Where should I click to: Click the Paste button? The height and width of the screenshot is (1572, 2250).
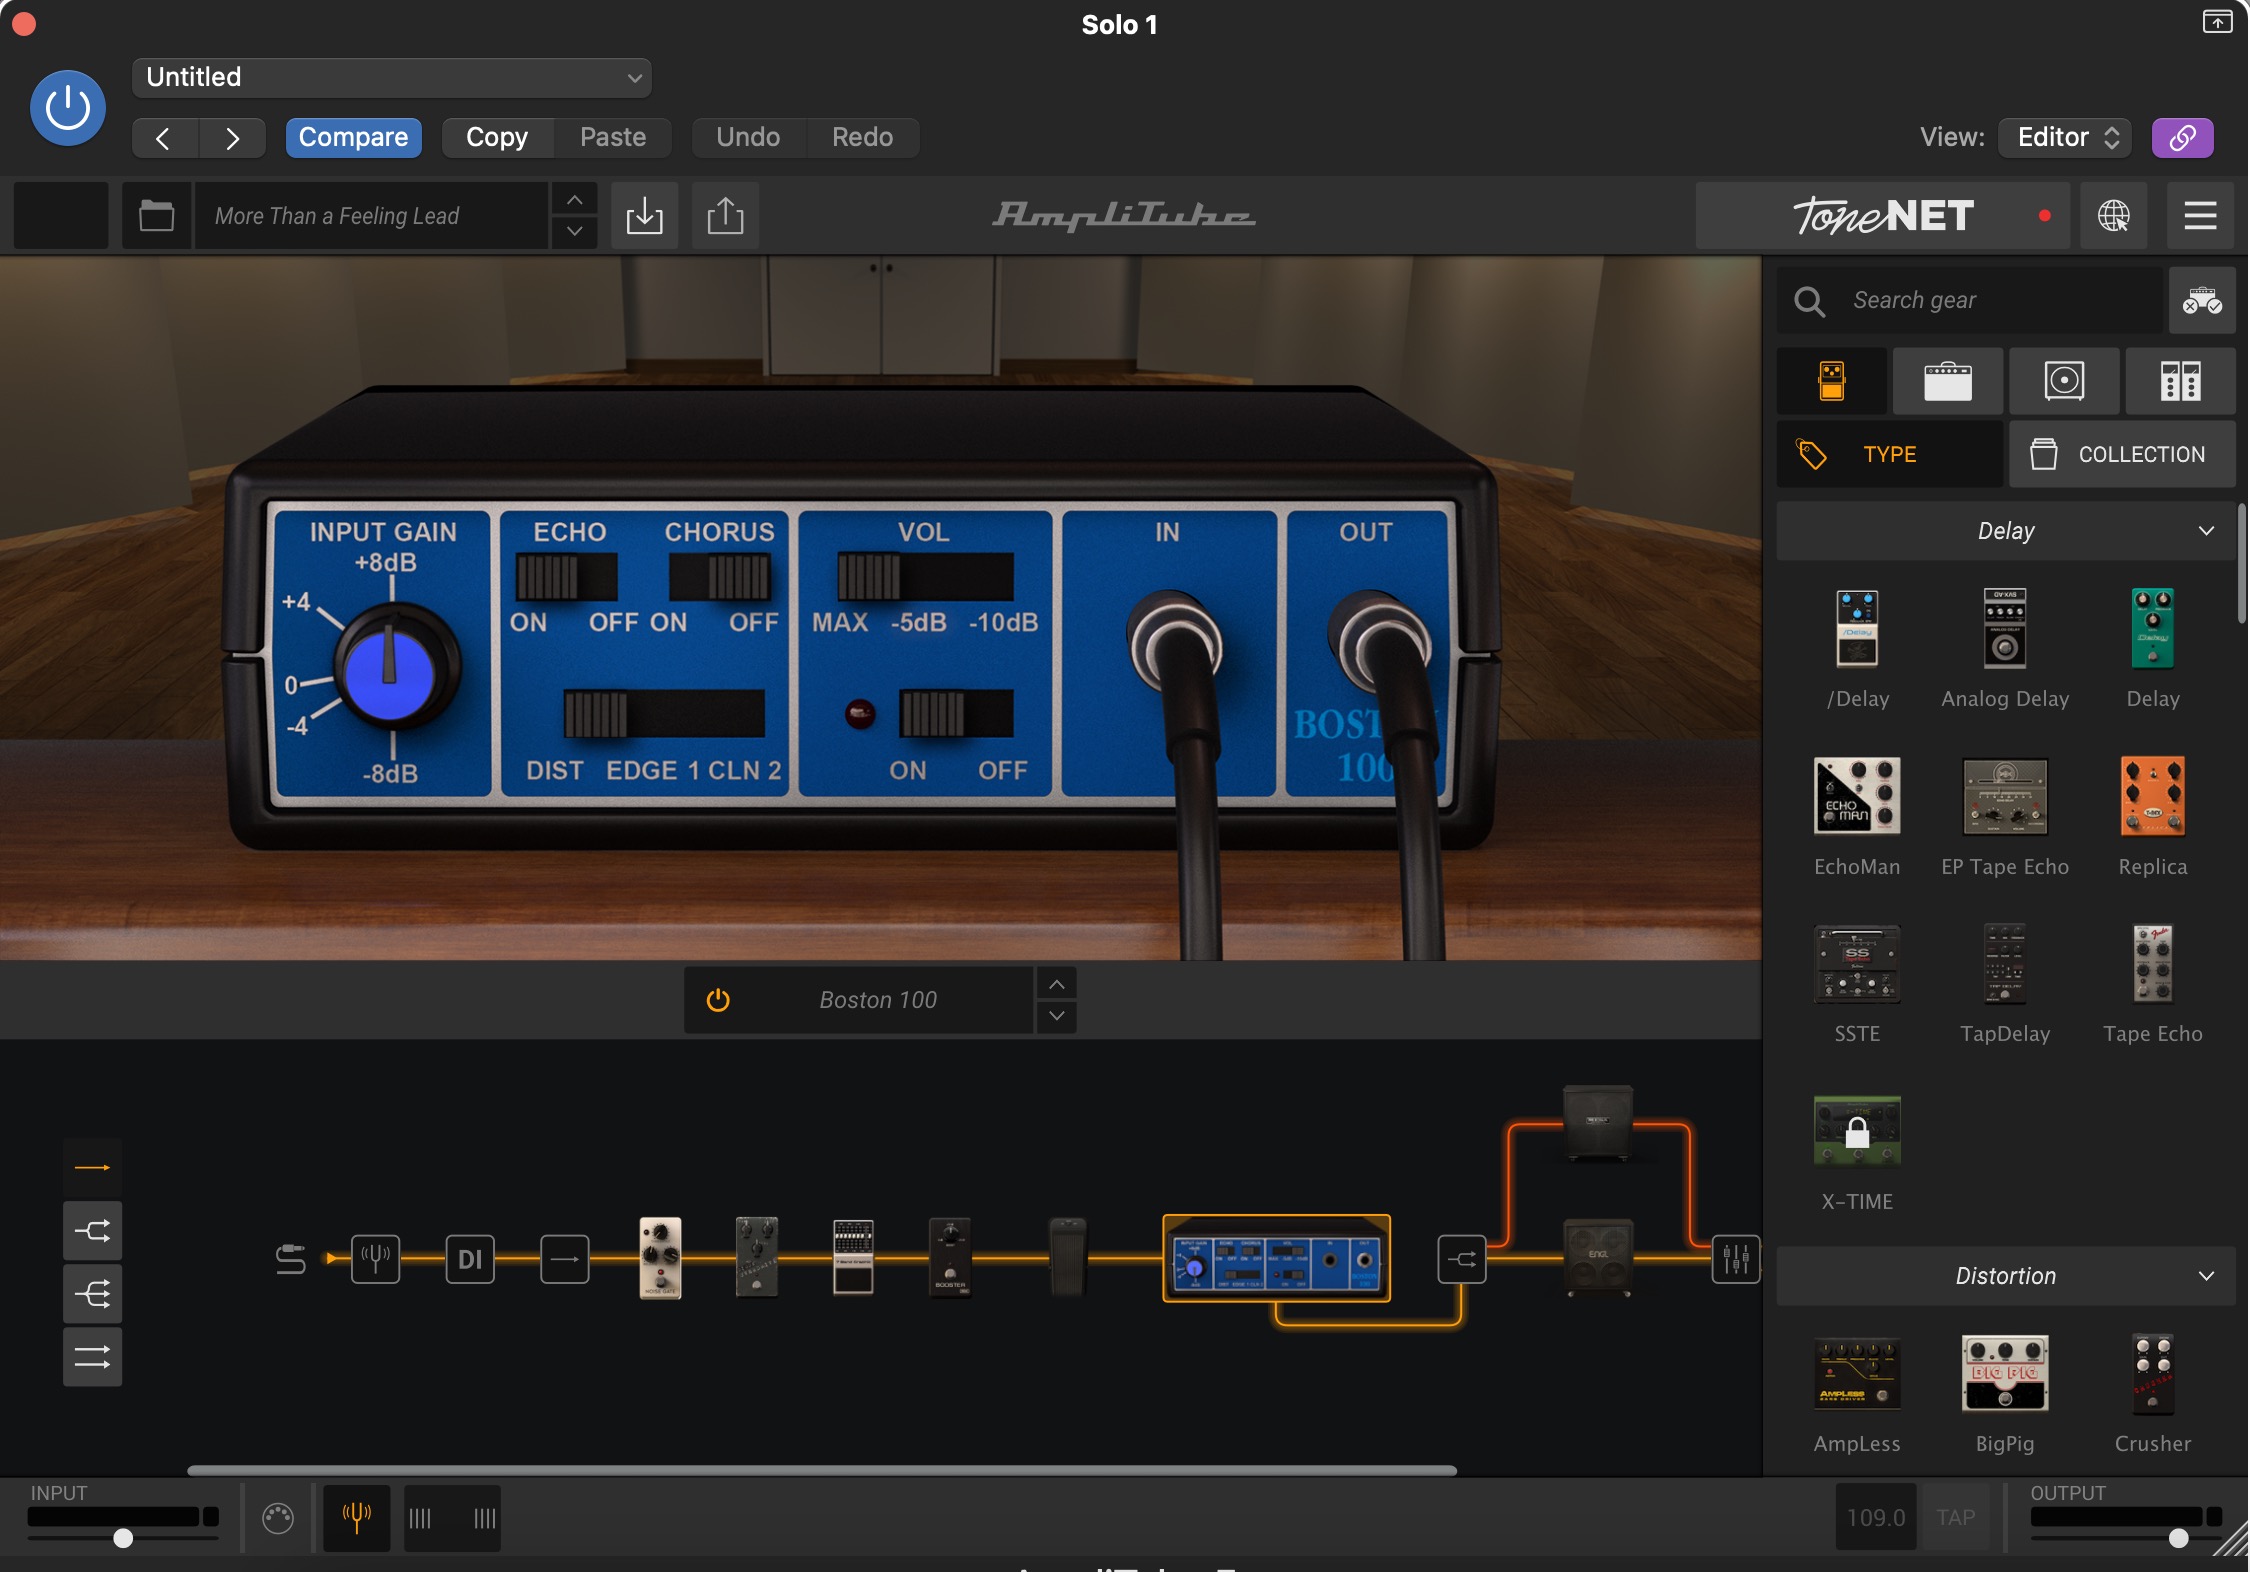click(x=613, y=137)
